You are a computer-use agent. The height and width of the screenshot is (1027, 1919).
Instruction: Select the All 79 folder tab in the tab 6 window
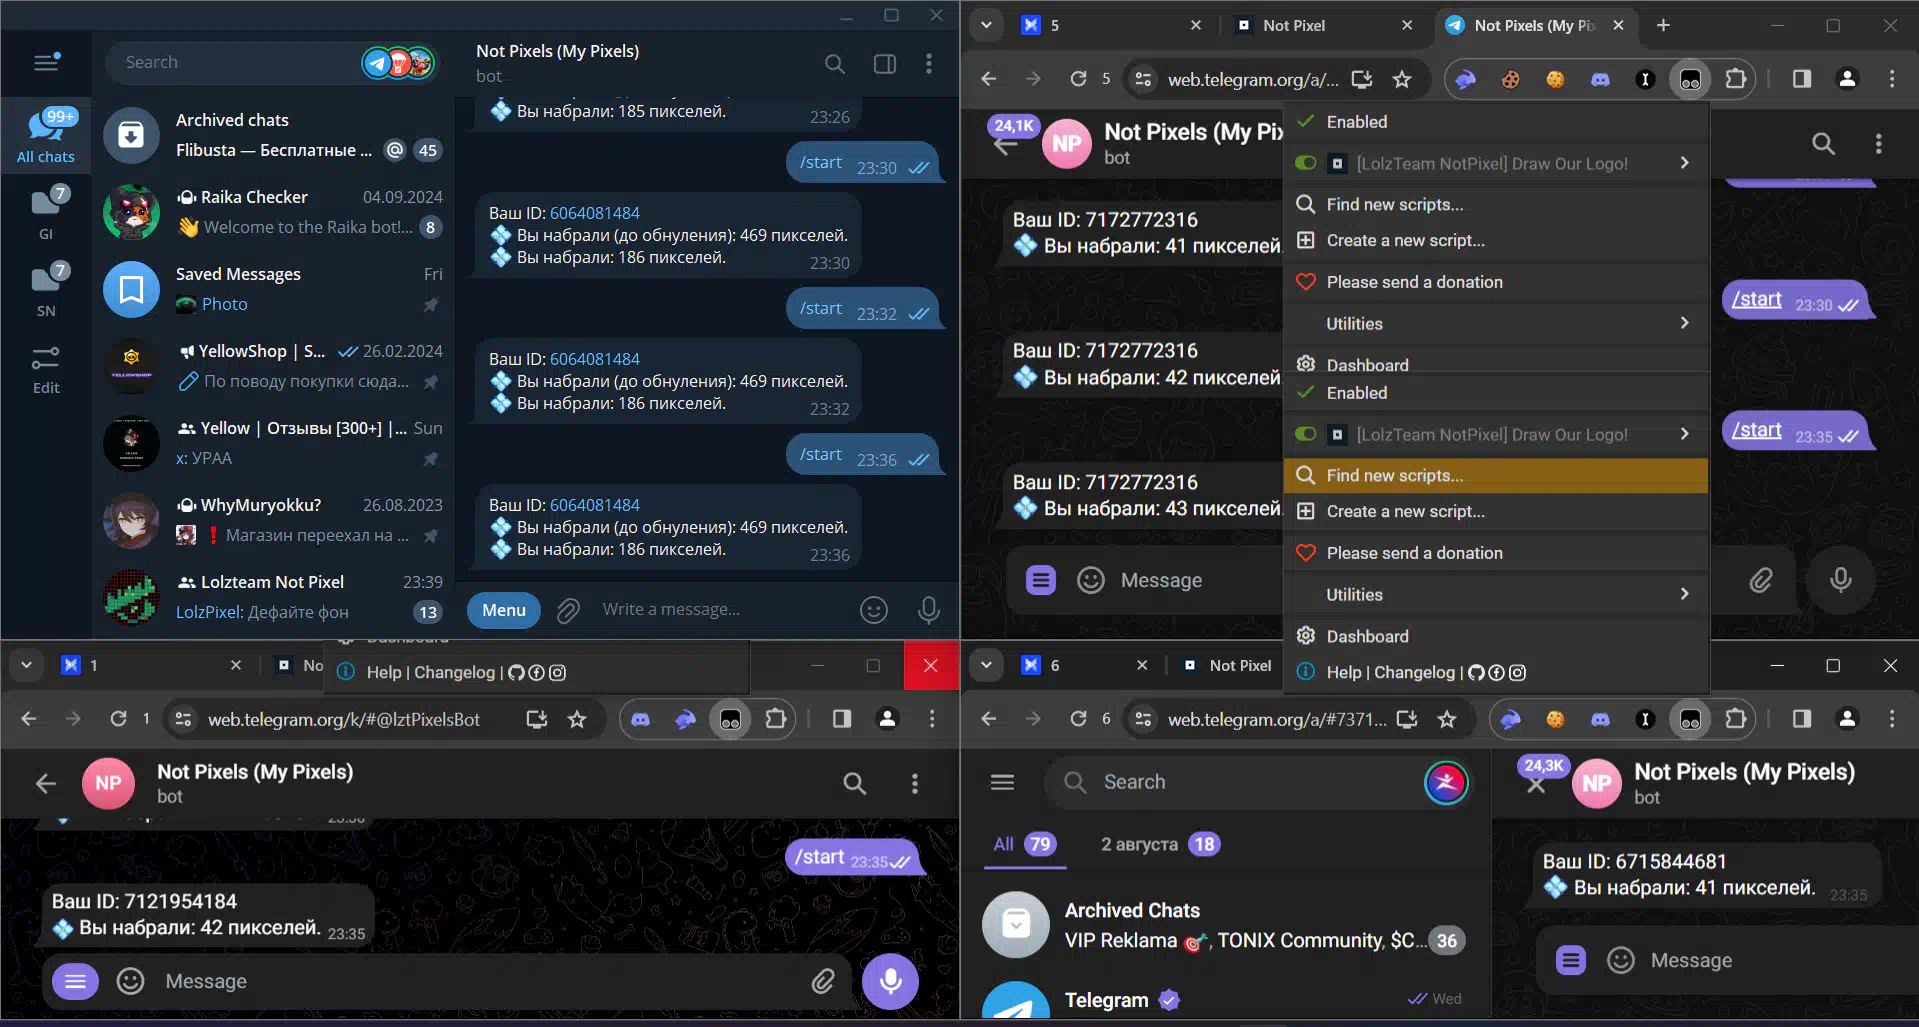[x=1024, y=844]
